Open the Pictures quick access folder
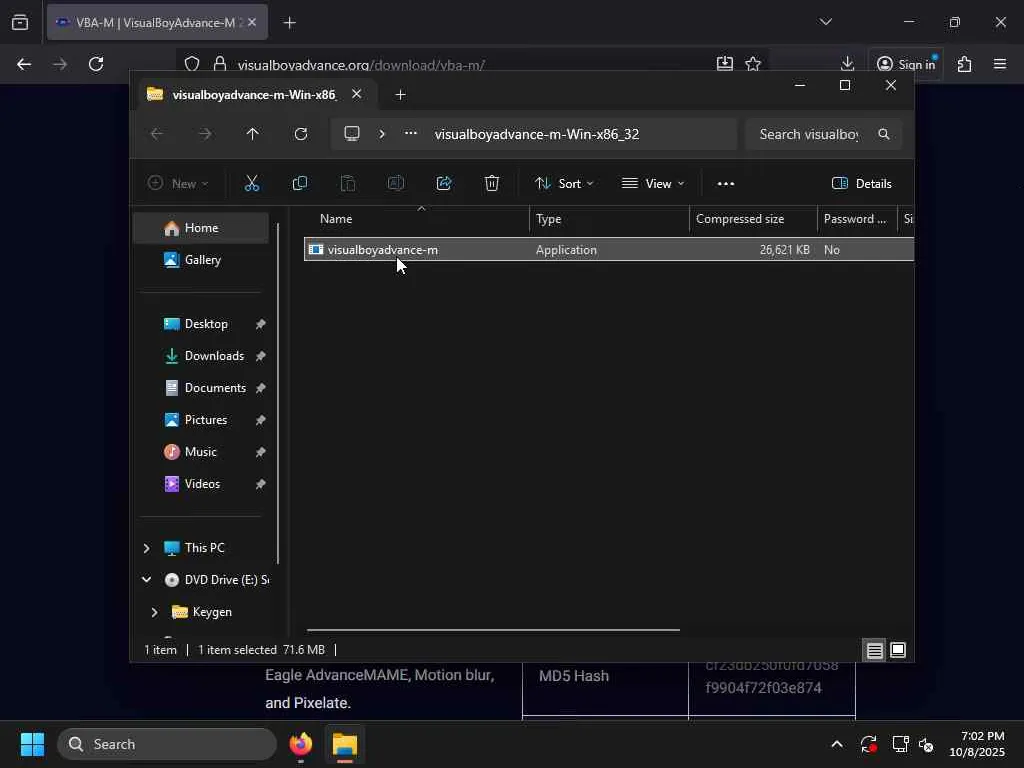 [206, 420]
